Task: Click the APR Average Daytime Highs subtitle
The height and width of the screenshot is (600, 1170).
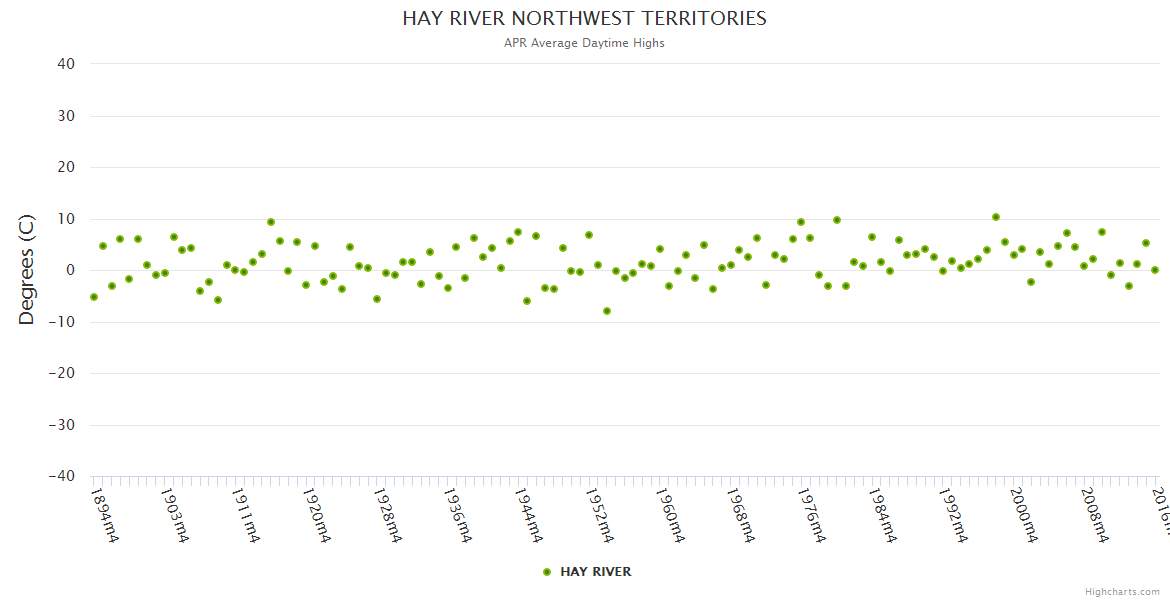Action: pyautogui.click(x=585, y=43)
